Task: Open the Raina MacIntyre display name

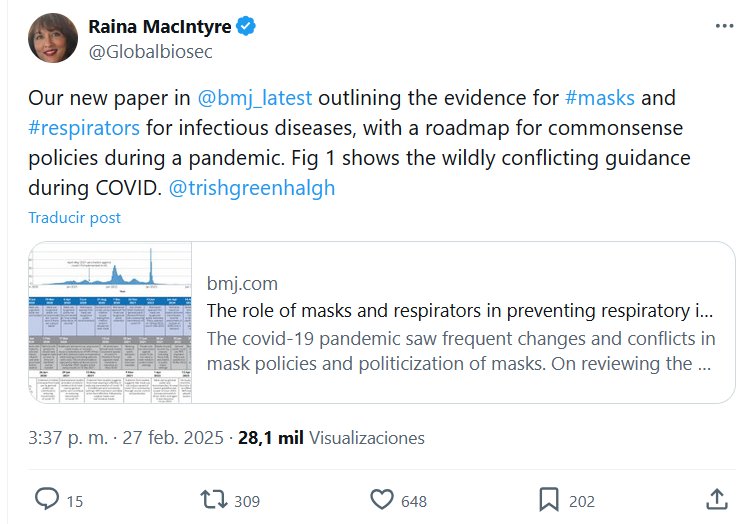Action: click(158, 25)
